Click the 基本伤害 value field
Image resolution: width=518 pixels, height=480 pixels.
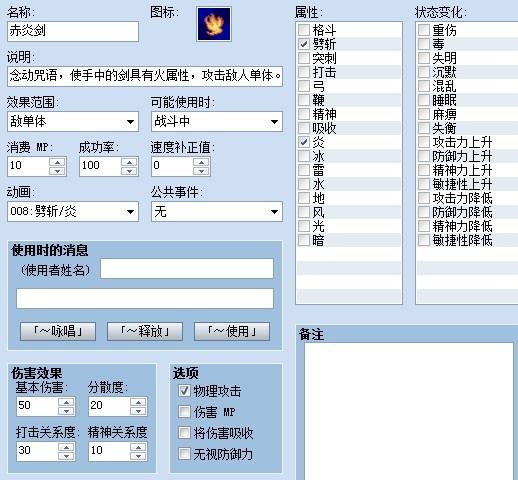click(x=37, y=406)
